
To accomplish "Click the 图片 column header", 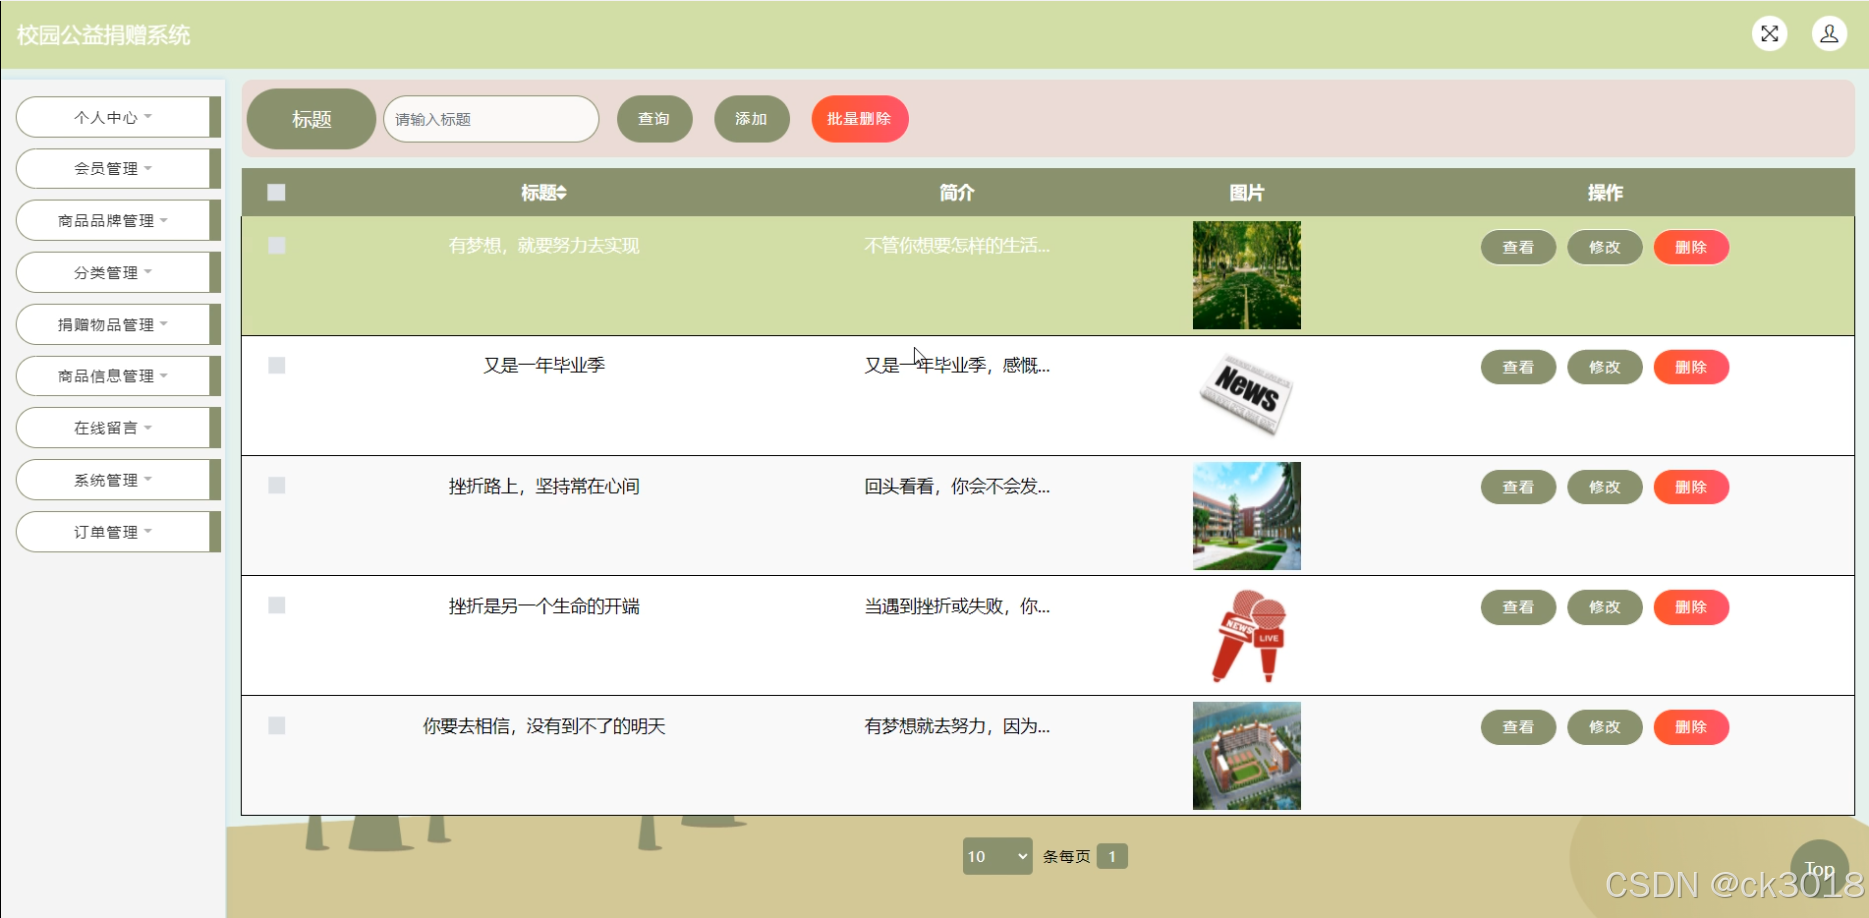I will (1247, 193).
